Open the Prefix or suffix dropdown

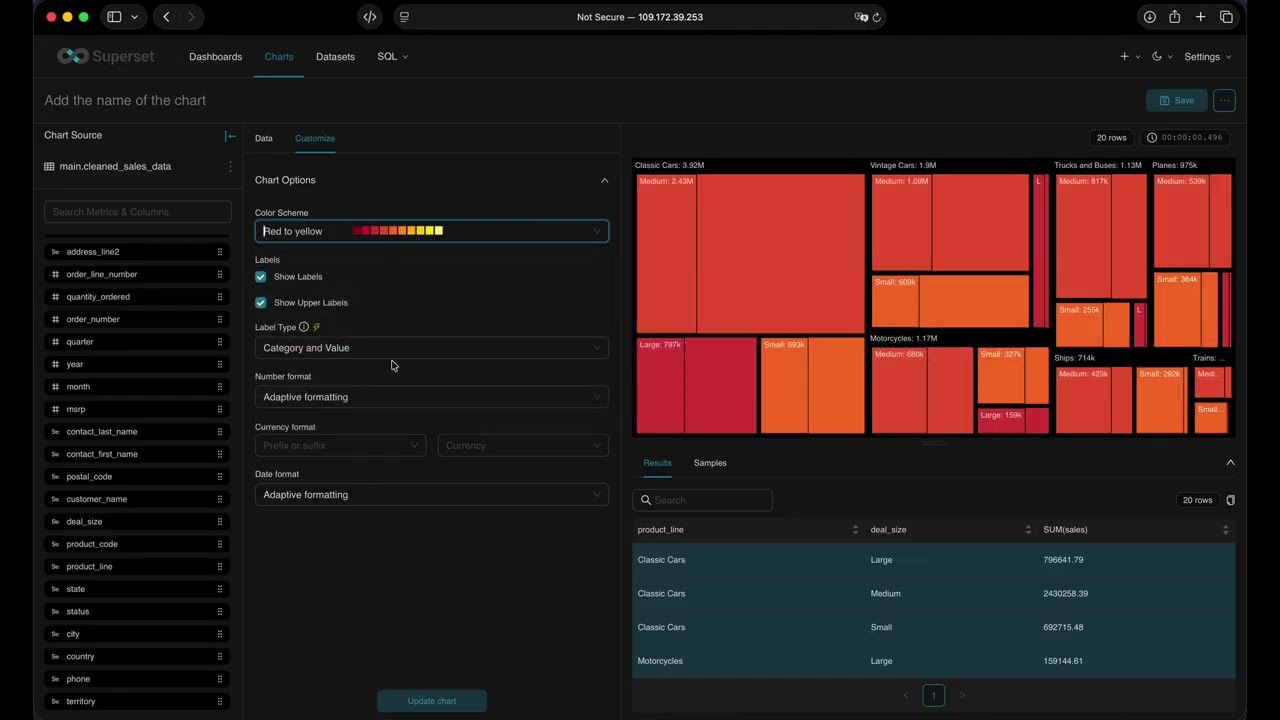340,446
